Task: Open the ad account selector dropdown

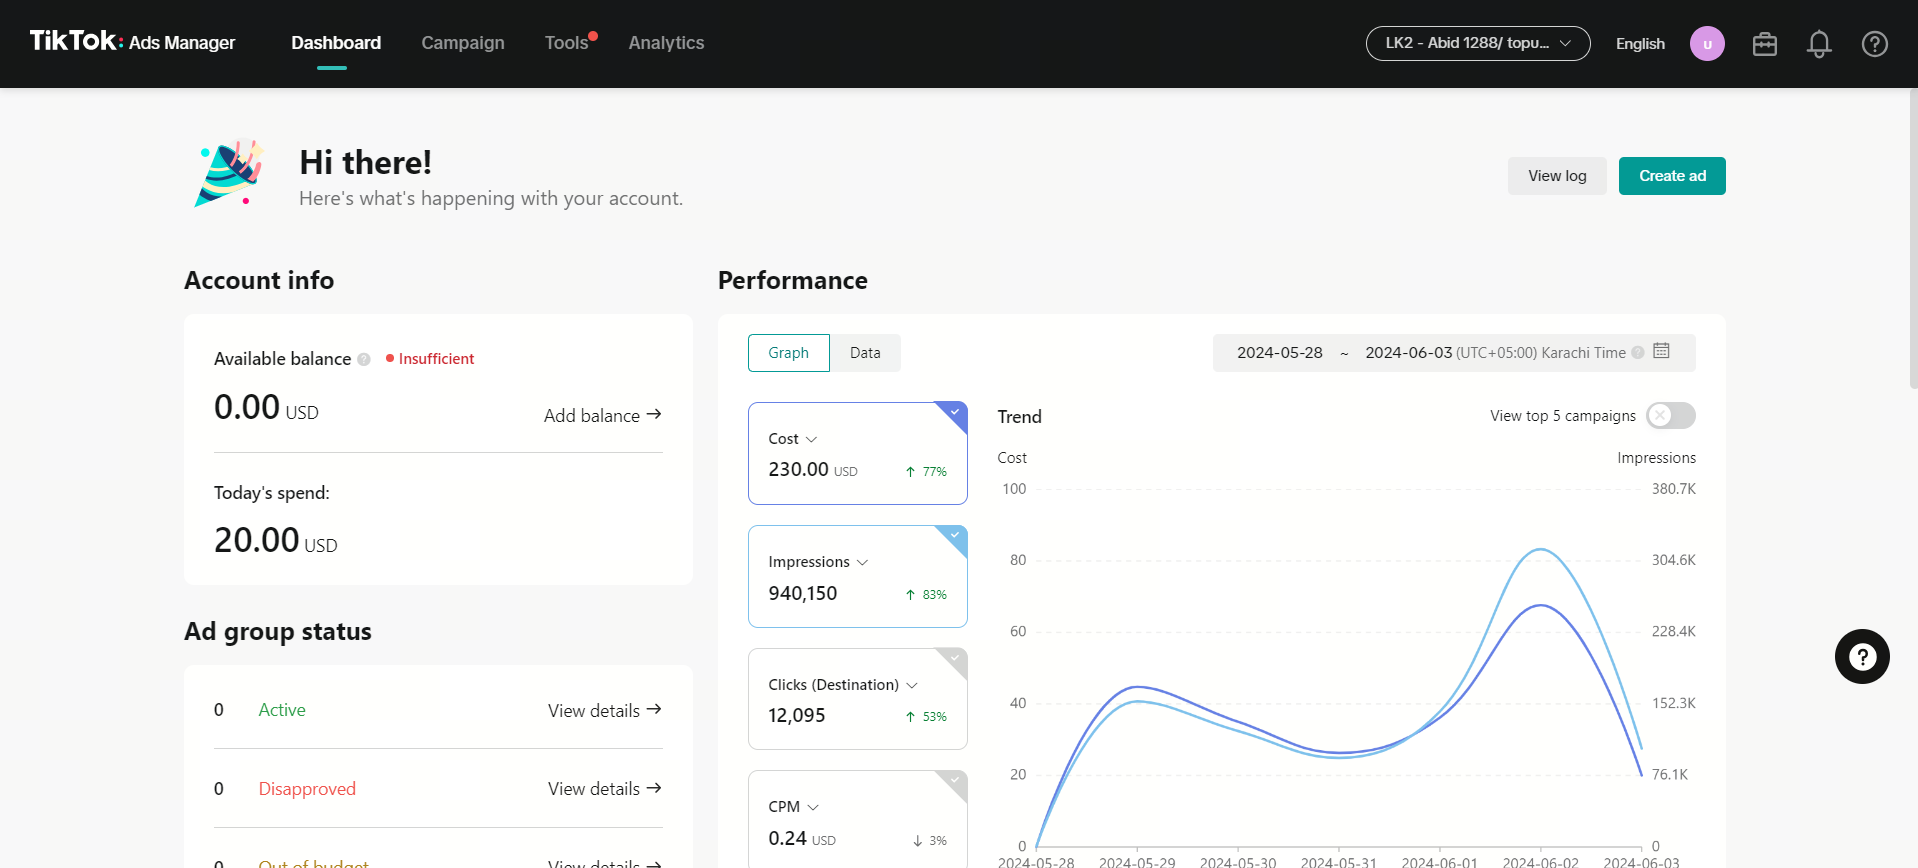Action: (x=1477, y=43)
